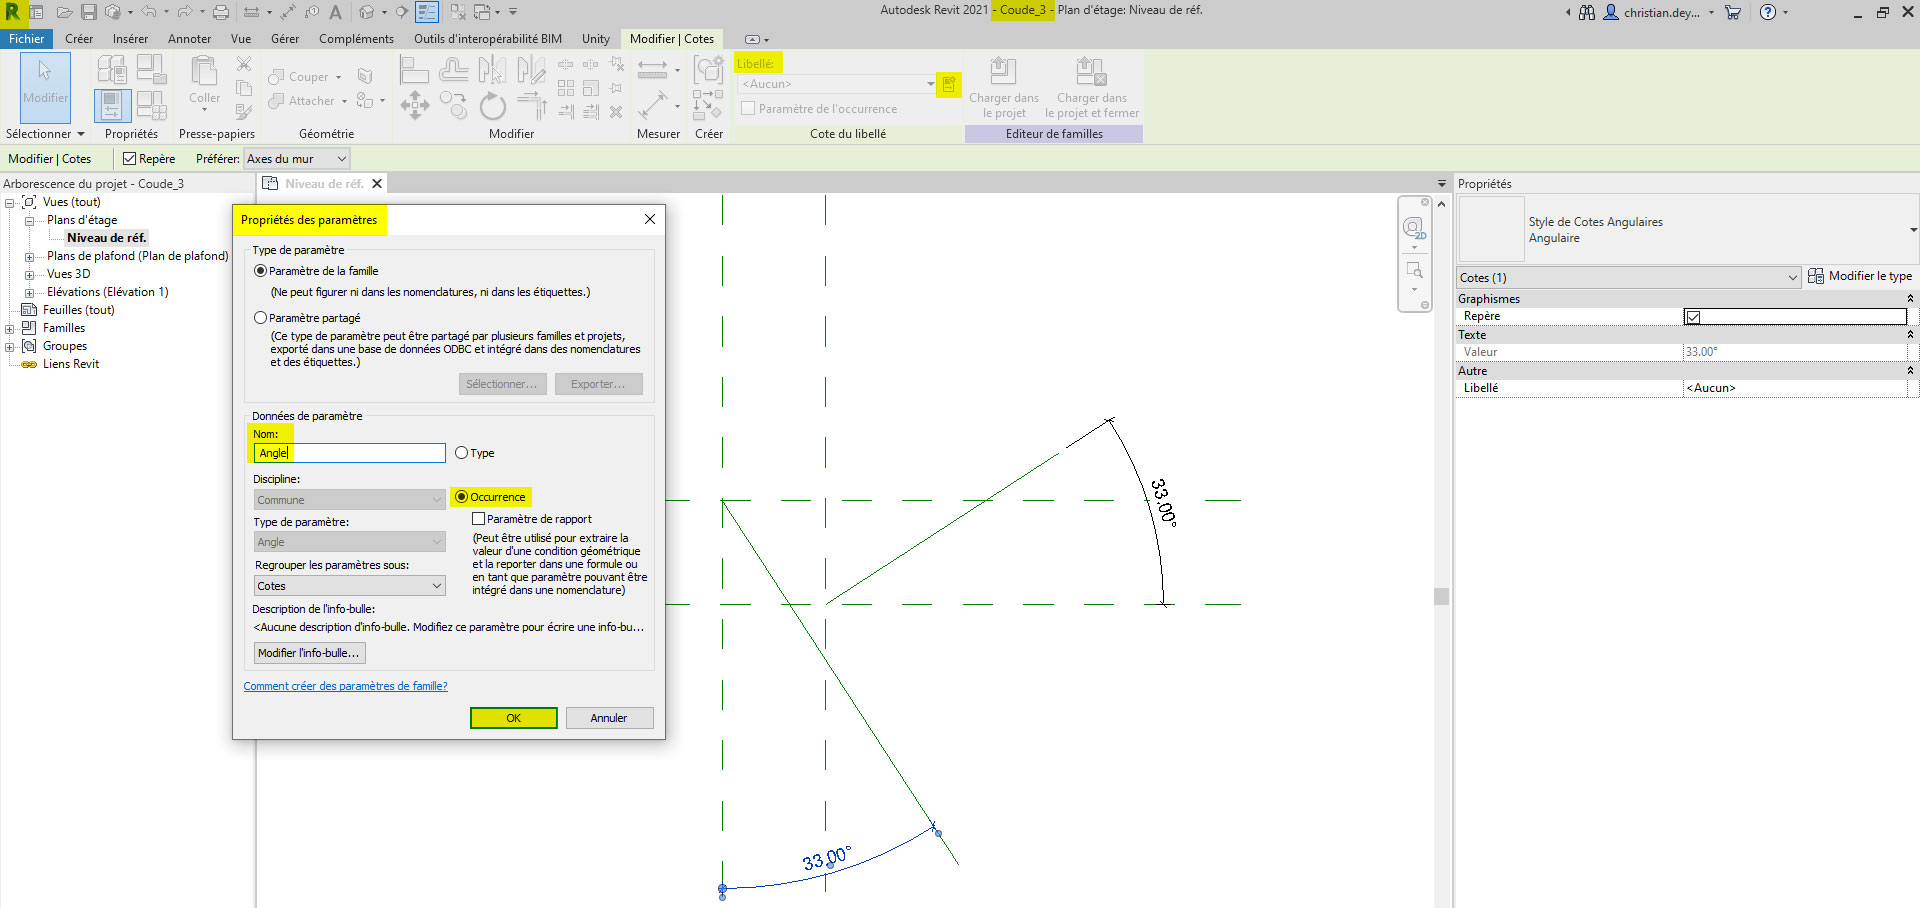Select the Déplacer move tool

[x=414, y=105]
